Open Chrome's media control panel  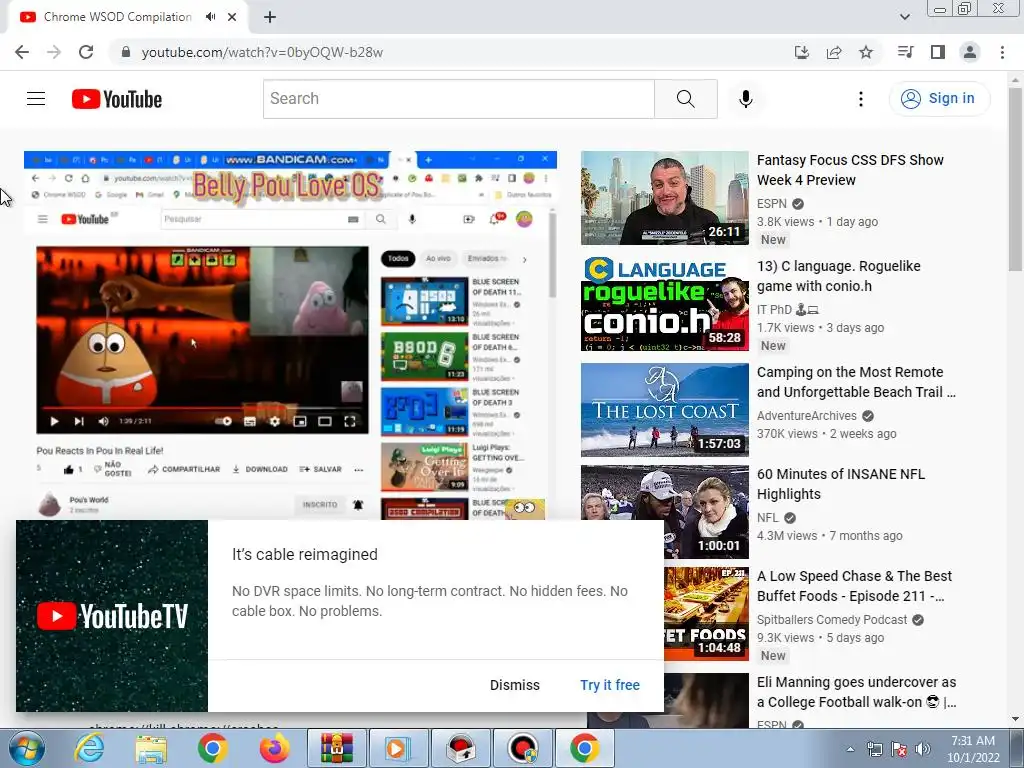pos(905,52)
